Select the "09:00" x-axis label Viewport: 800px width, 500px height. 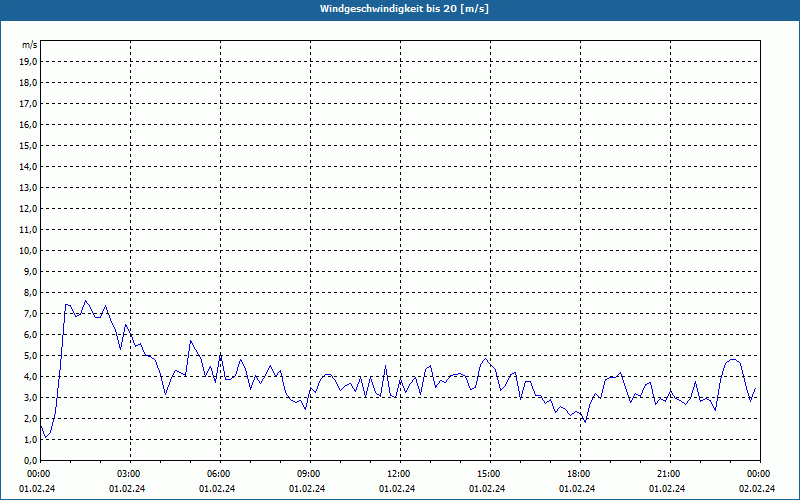tap(307, 474)
